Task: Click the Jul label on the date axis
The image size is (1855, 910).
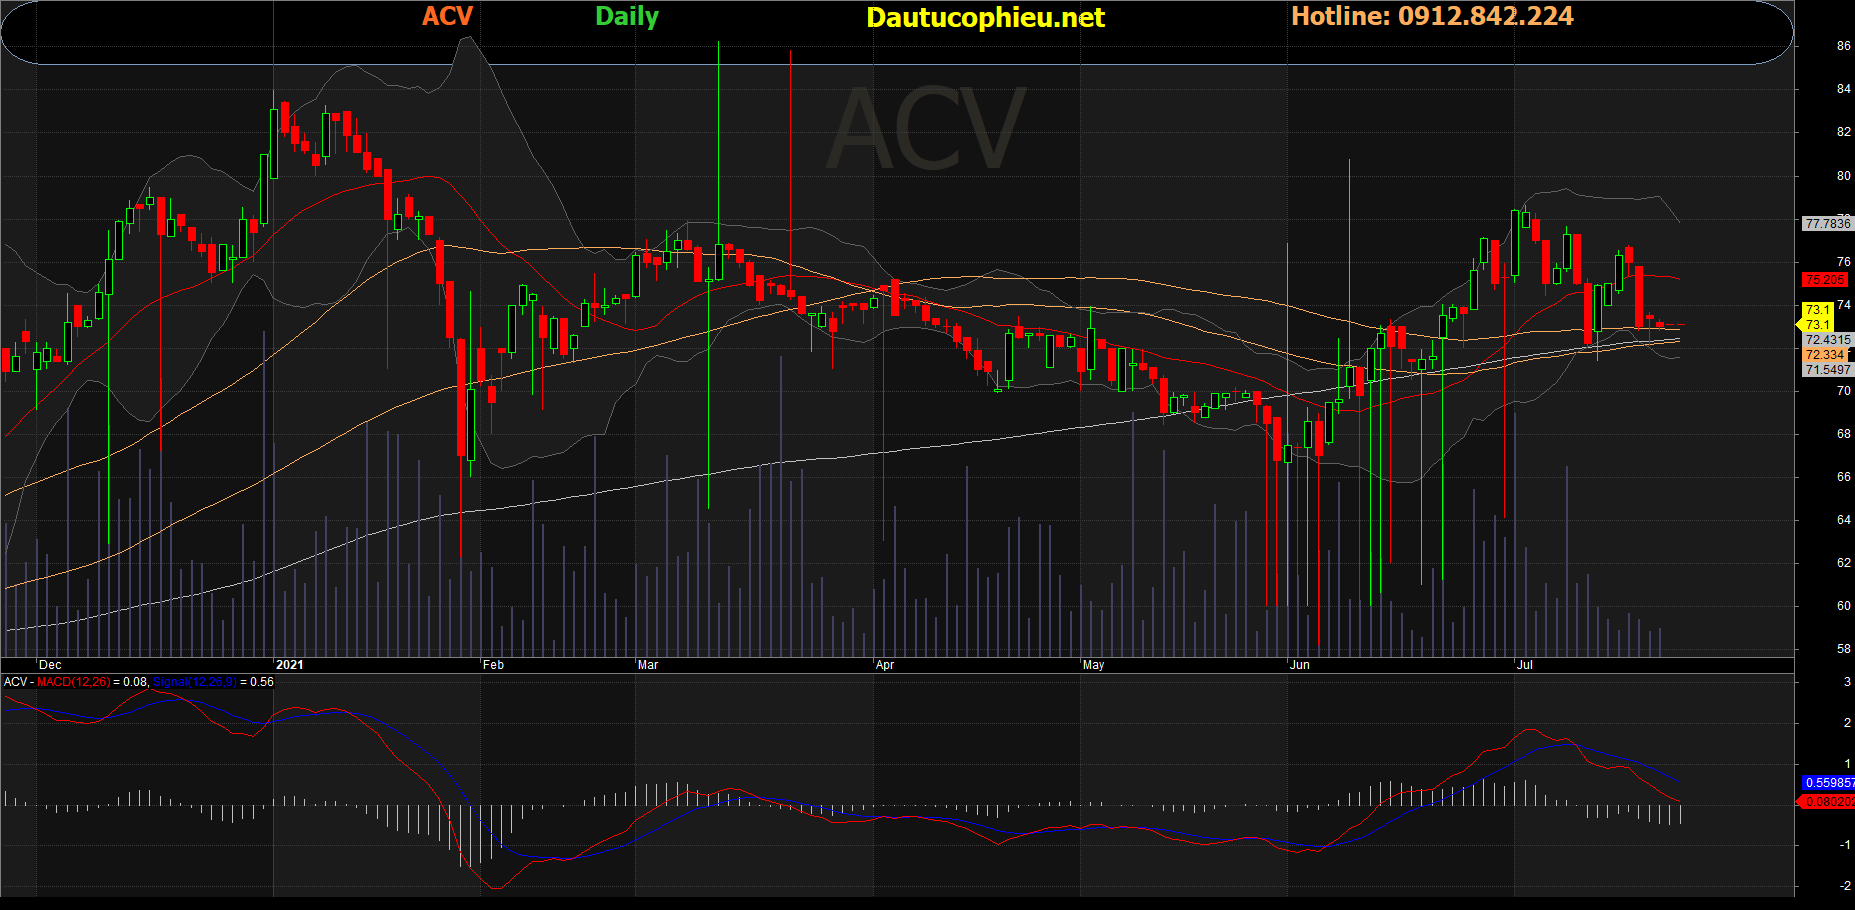Action: tap(1524, 665)
